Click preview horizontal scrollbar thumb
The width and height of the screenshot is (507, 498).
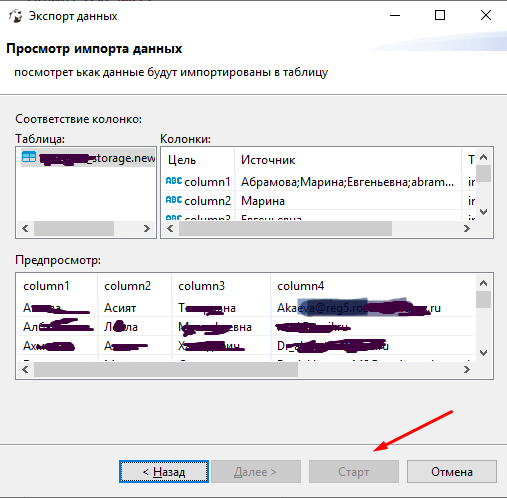tap(166, 369)
